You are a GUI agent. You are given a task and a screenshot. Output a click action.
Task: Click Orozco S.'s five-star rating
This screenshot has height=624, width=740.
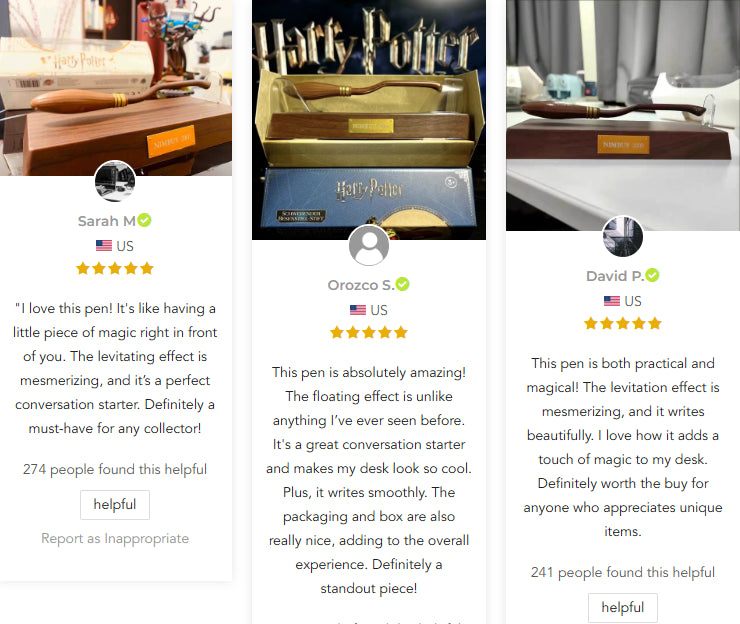[x=369, y=333]
